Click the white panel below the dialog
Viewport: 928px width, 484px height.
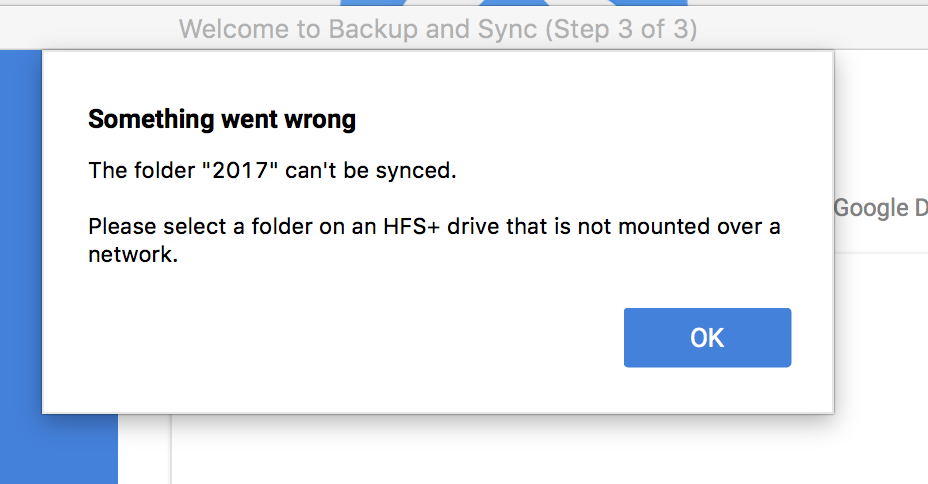[500, 450]
